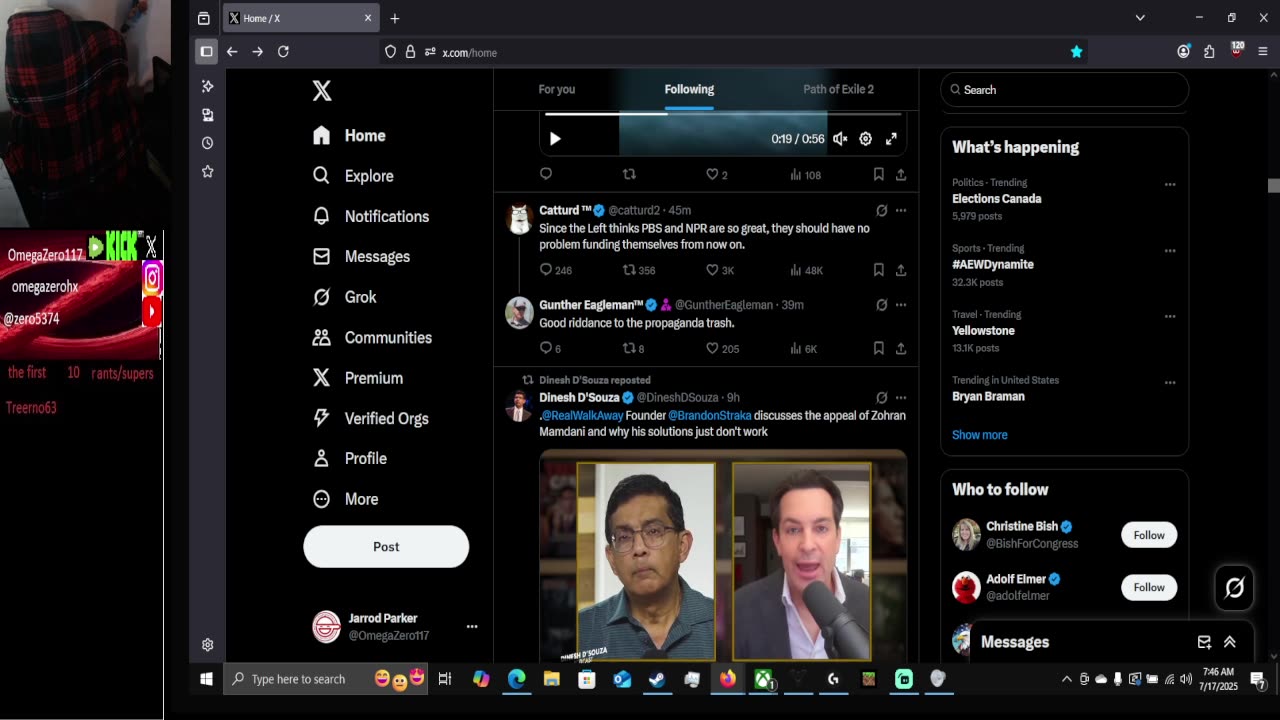
Task: Click the X Search input field
Action: click(1070, 90)
